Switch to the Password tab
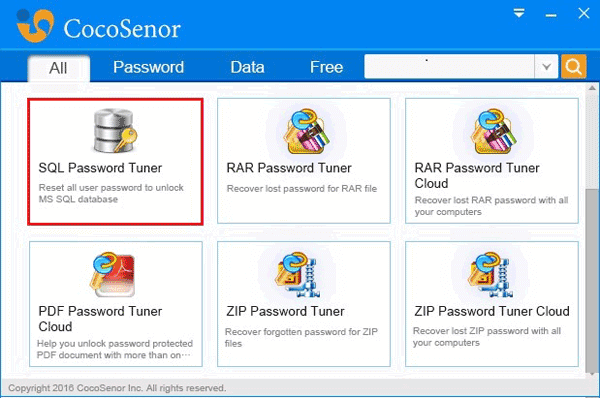Viewport: 600px width, 398px height. (148, 67)
